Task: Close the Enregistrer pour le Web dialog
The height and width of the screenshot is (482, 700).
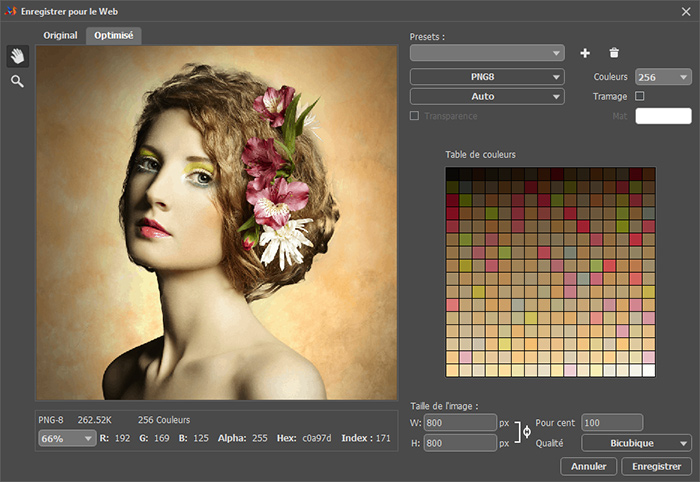Action: (x=686, y=12)
